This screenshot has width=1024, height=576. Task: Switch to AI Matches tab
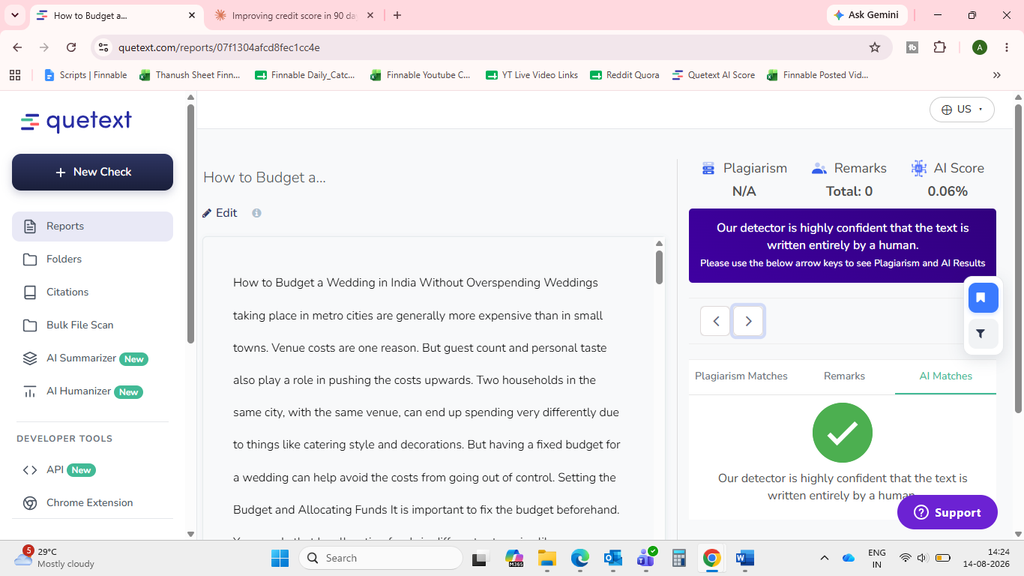(x=946, y=376)
